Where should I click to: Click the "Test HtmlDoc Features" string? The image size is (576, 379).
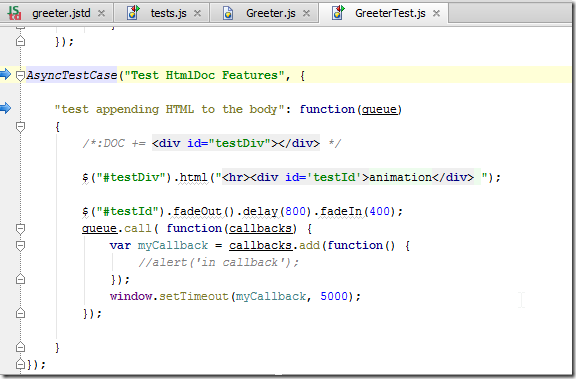click(x=204, y=75)
